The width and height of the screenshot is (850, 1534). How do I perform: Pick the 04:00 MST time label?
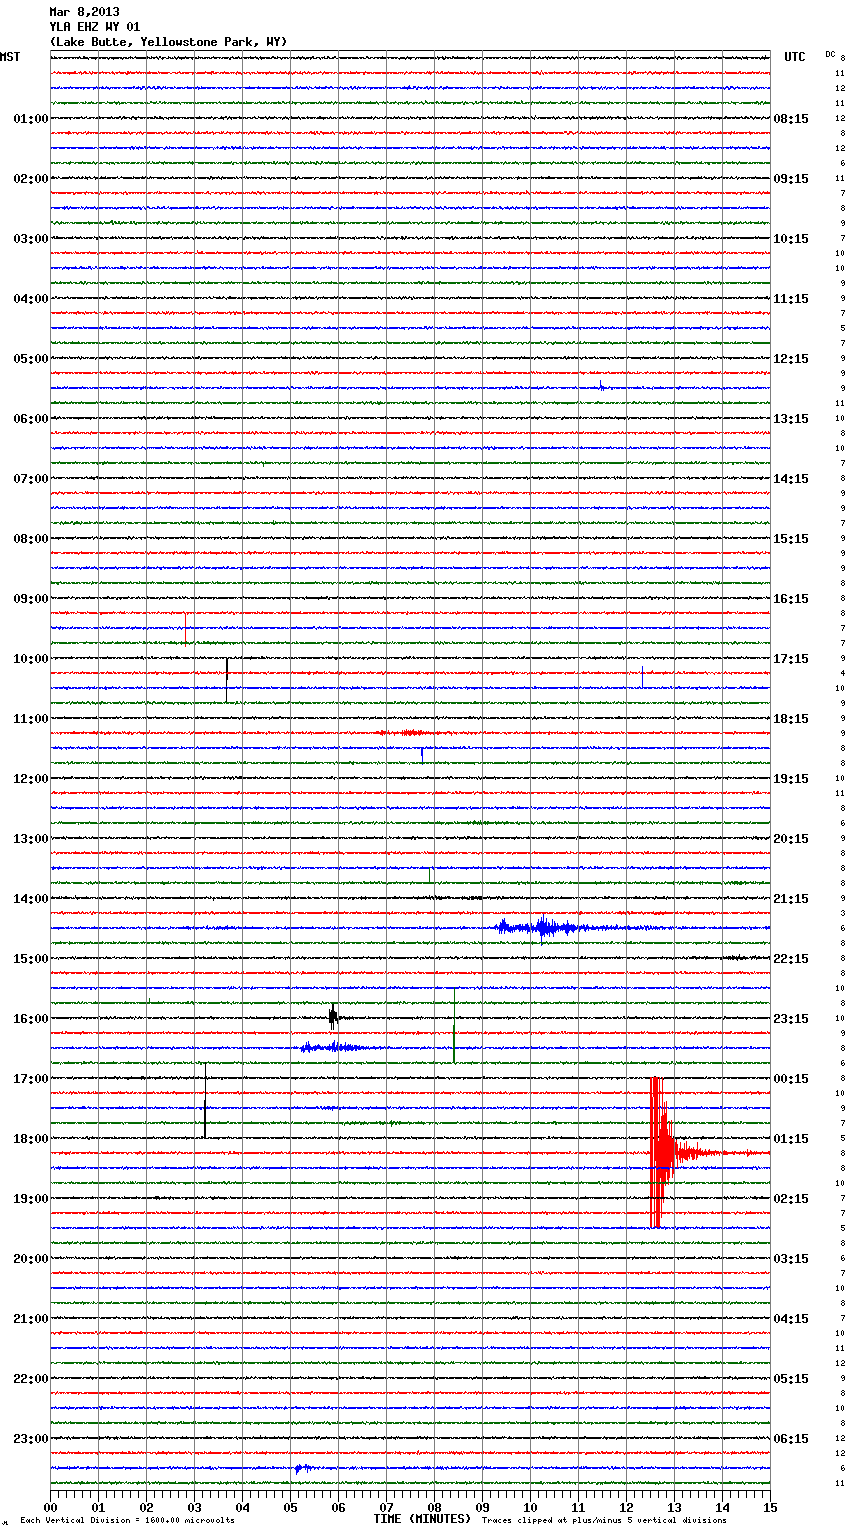[31, 299]
